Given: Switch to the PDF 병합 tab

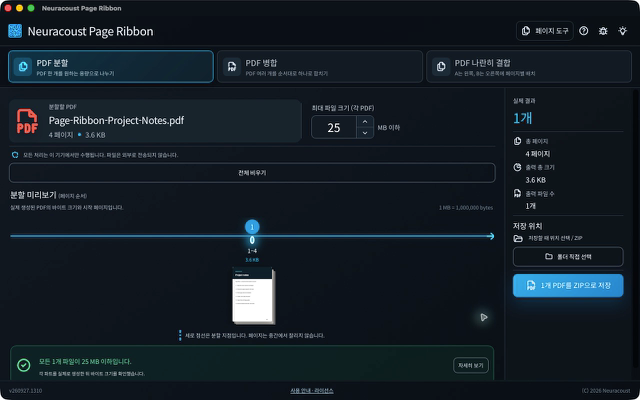Looking at the screenshot, I should [x=320, y=67].
